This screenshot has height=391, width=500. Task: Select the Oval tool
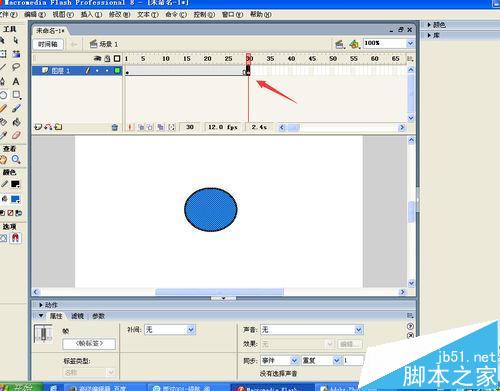3,95
